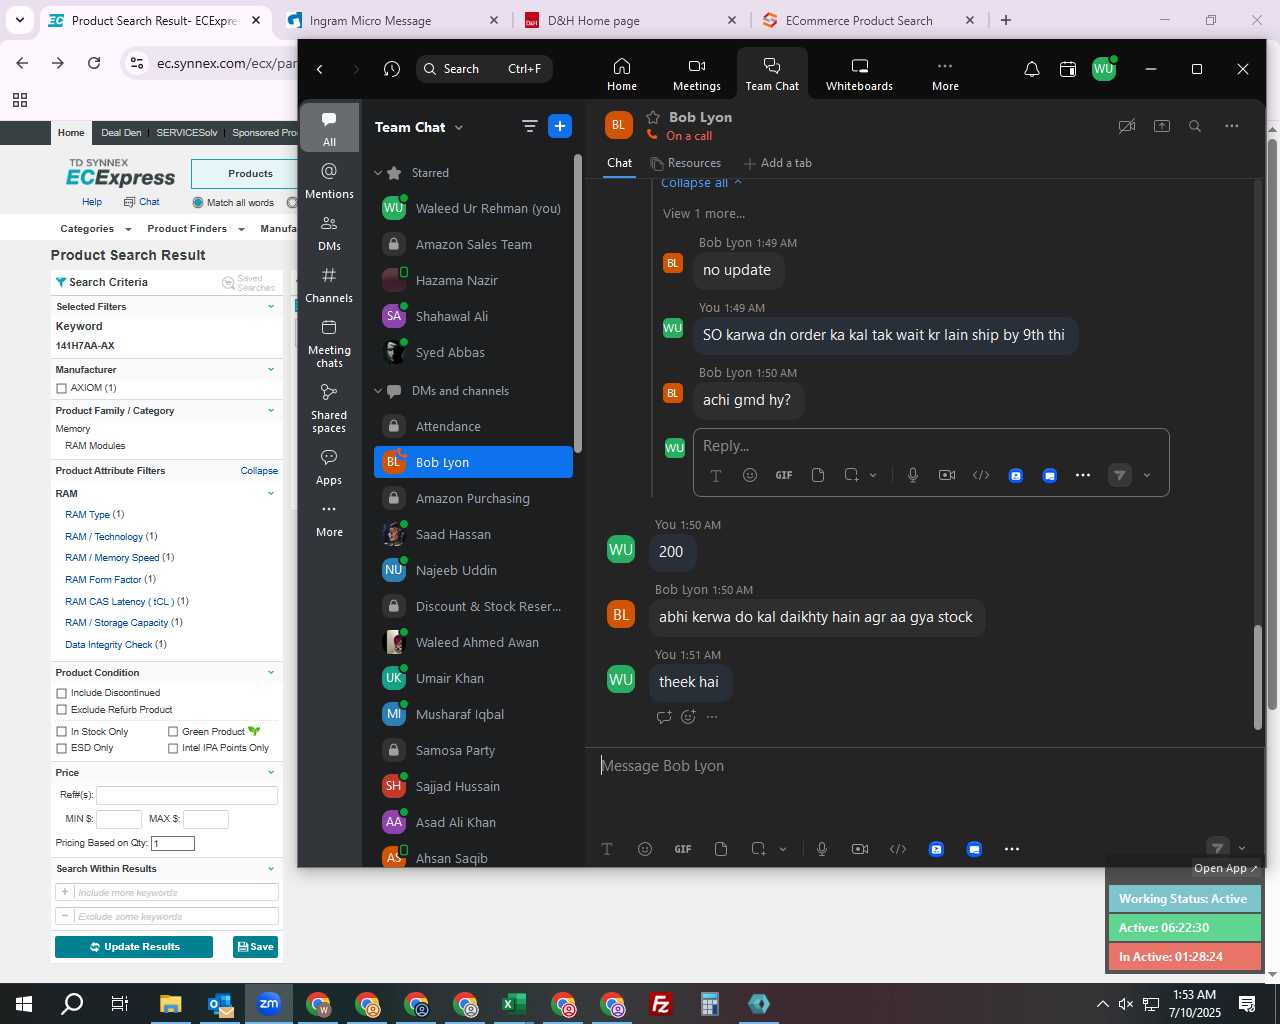Collapse all thread replies
This screenshot has width=1280, height=1024.
701,183
